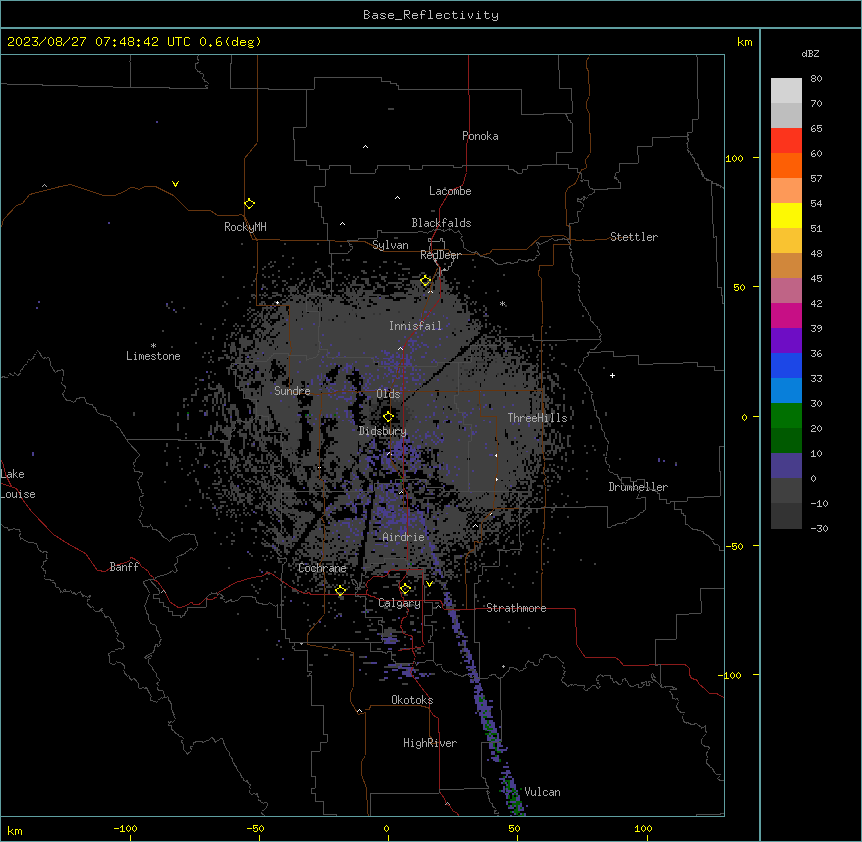Click the 100 tick on vertical axis
The width and height of the screenshot is (862, 842).
coord(734,158)
